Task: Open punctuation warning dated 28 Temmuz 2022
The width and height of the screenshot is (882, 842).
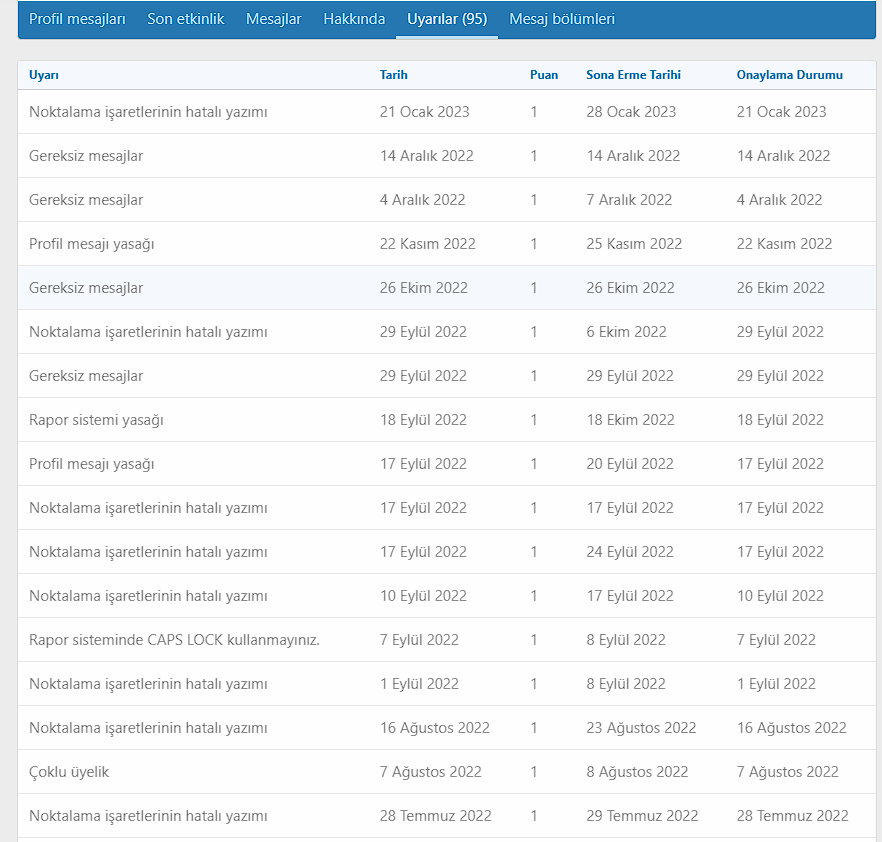Action: (x=148, y=816)
